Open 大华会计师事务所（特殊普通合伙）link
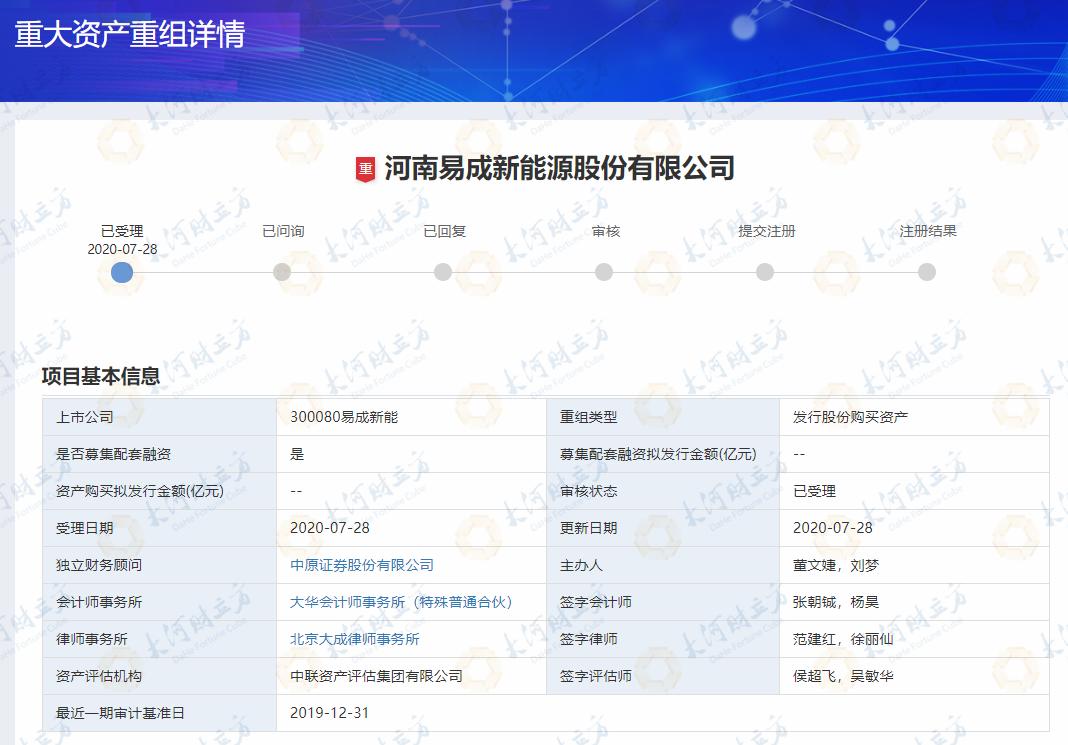The width and height of the screenshot is (1068, 745). pyautogui.click(x=401, y=602)
